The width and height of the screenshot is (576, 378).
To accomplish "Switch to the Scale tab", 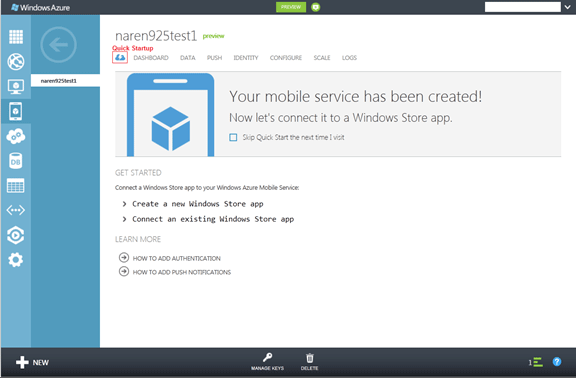I will coord(322,58).
